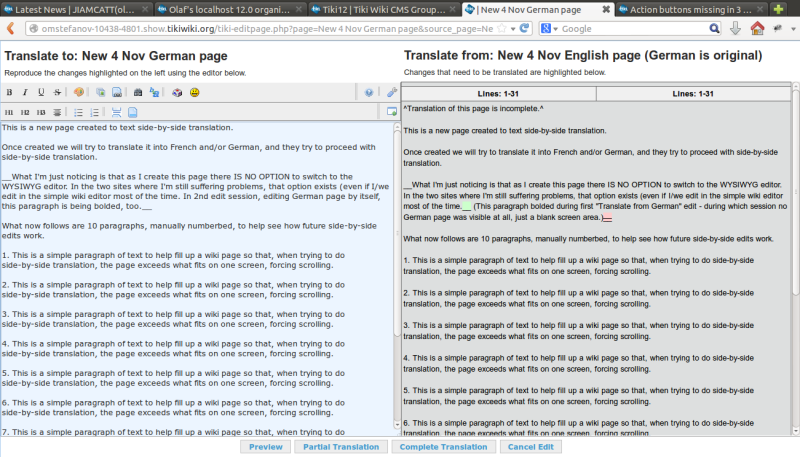Click the '^Translation of this page is incomplete.^' line
800x457 pixels.
[x=473, y=109]
